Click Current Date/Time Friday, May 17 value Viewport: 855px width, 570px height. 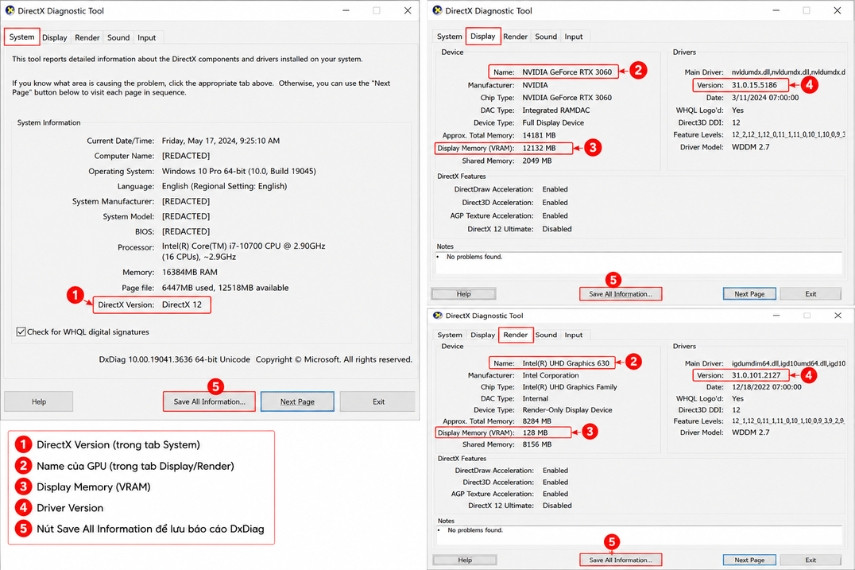point(221,140)
